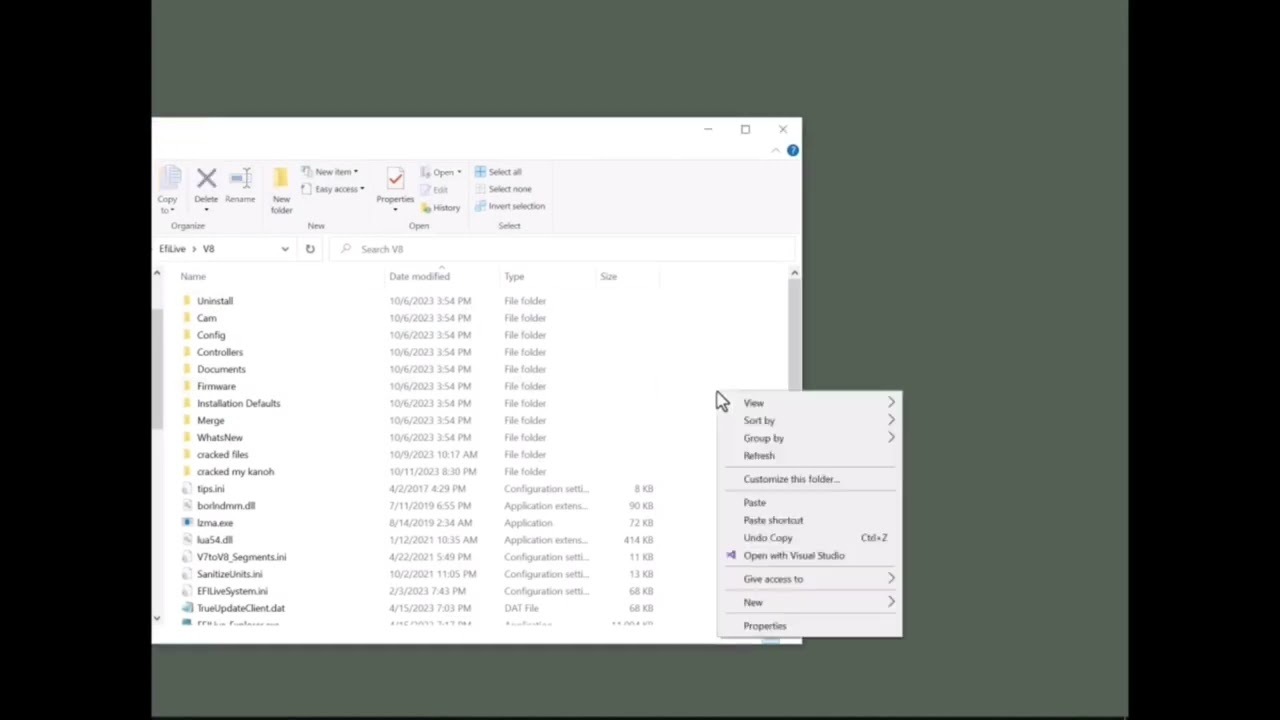Click the Size column header
This screenshot has height=720, width=1280.
[608, 276]
